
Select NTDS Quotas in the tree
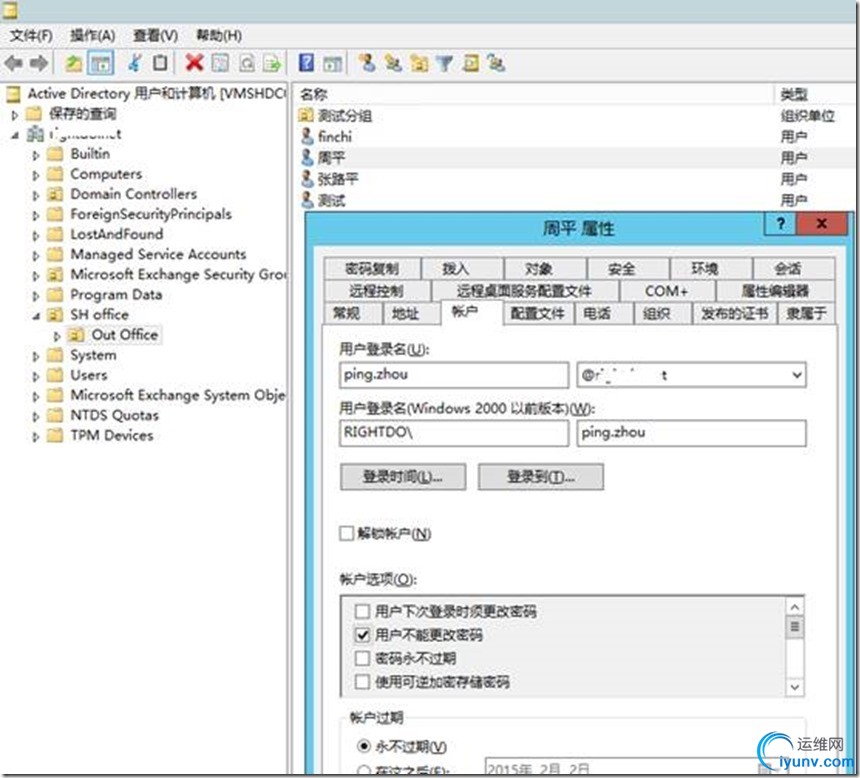(x=115, y=415)
